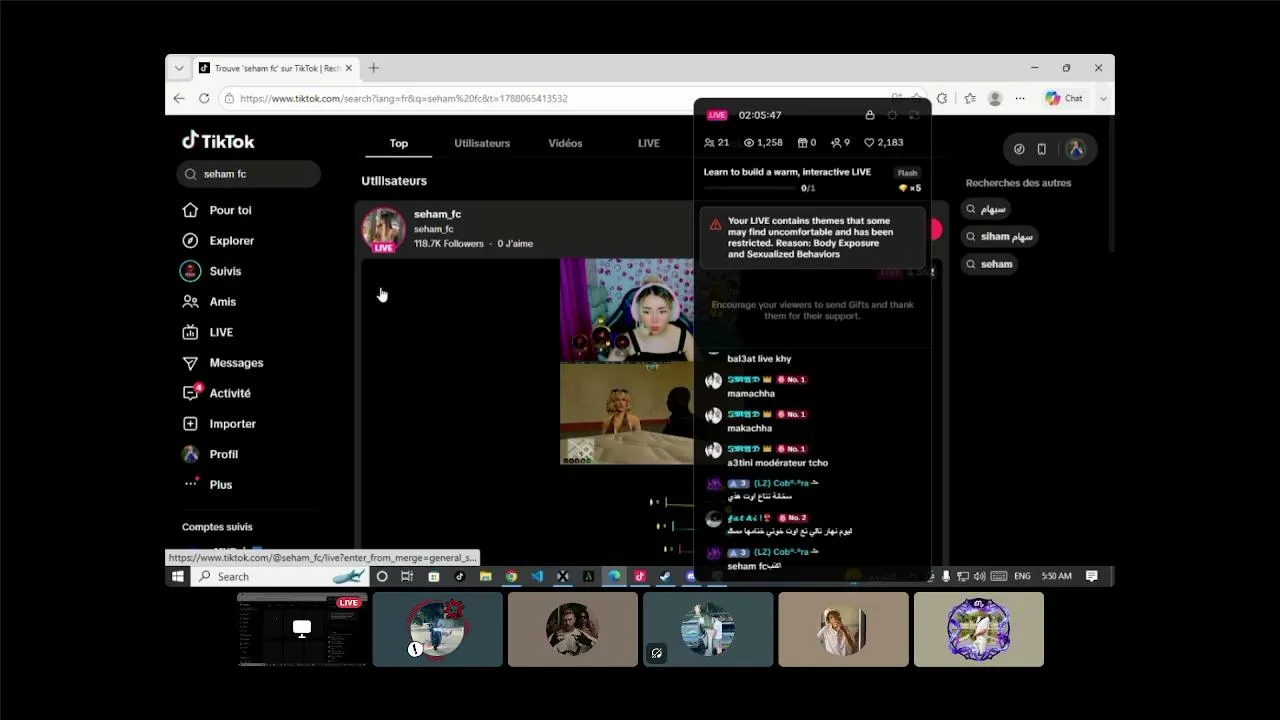Open Visual Studio Code from taskbar
Image resolution: width=1280 pixels, height=720 pixels.
point(537,576)
